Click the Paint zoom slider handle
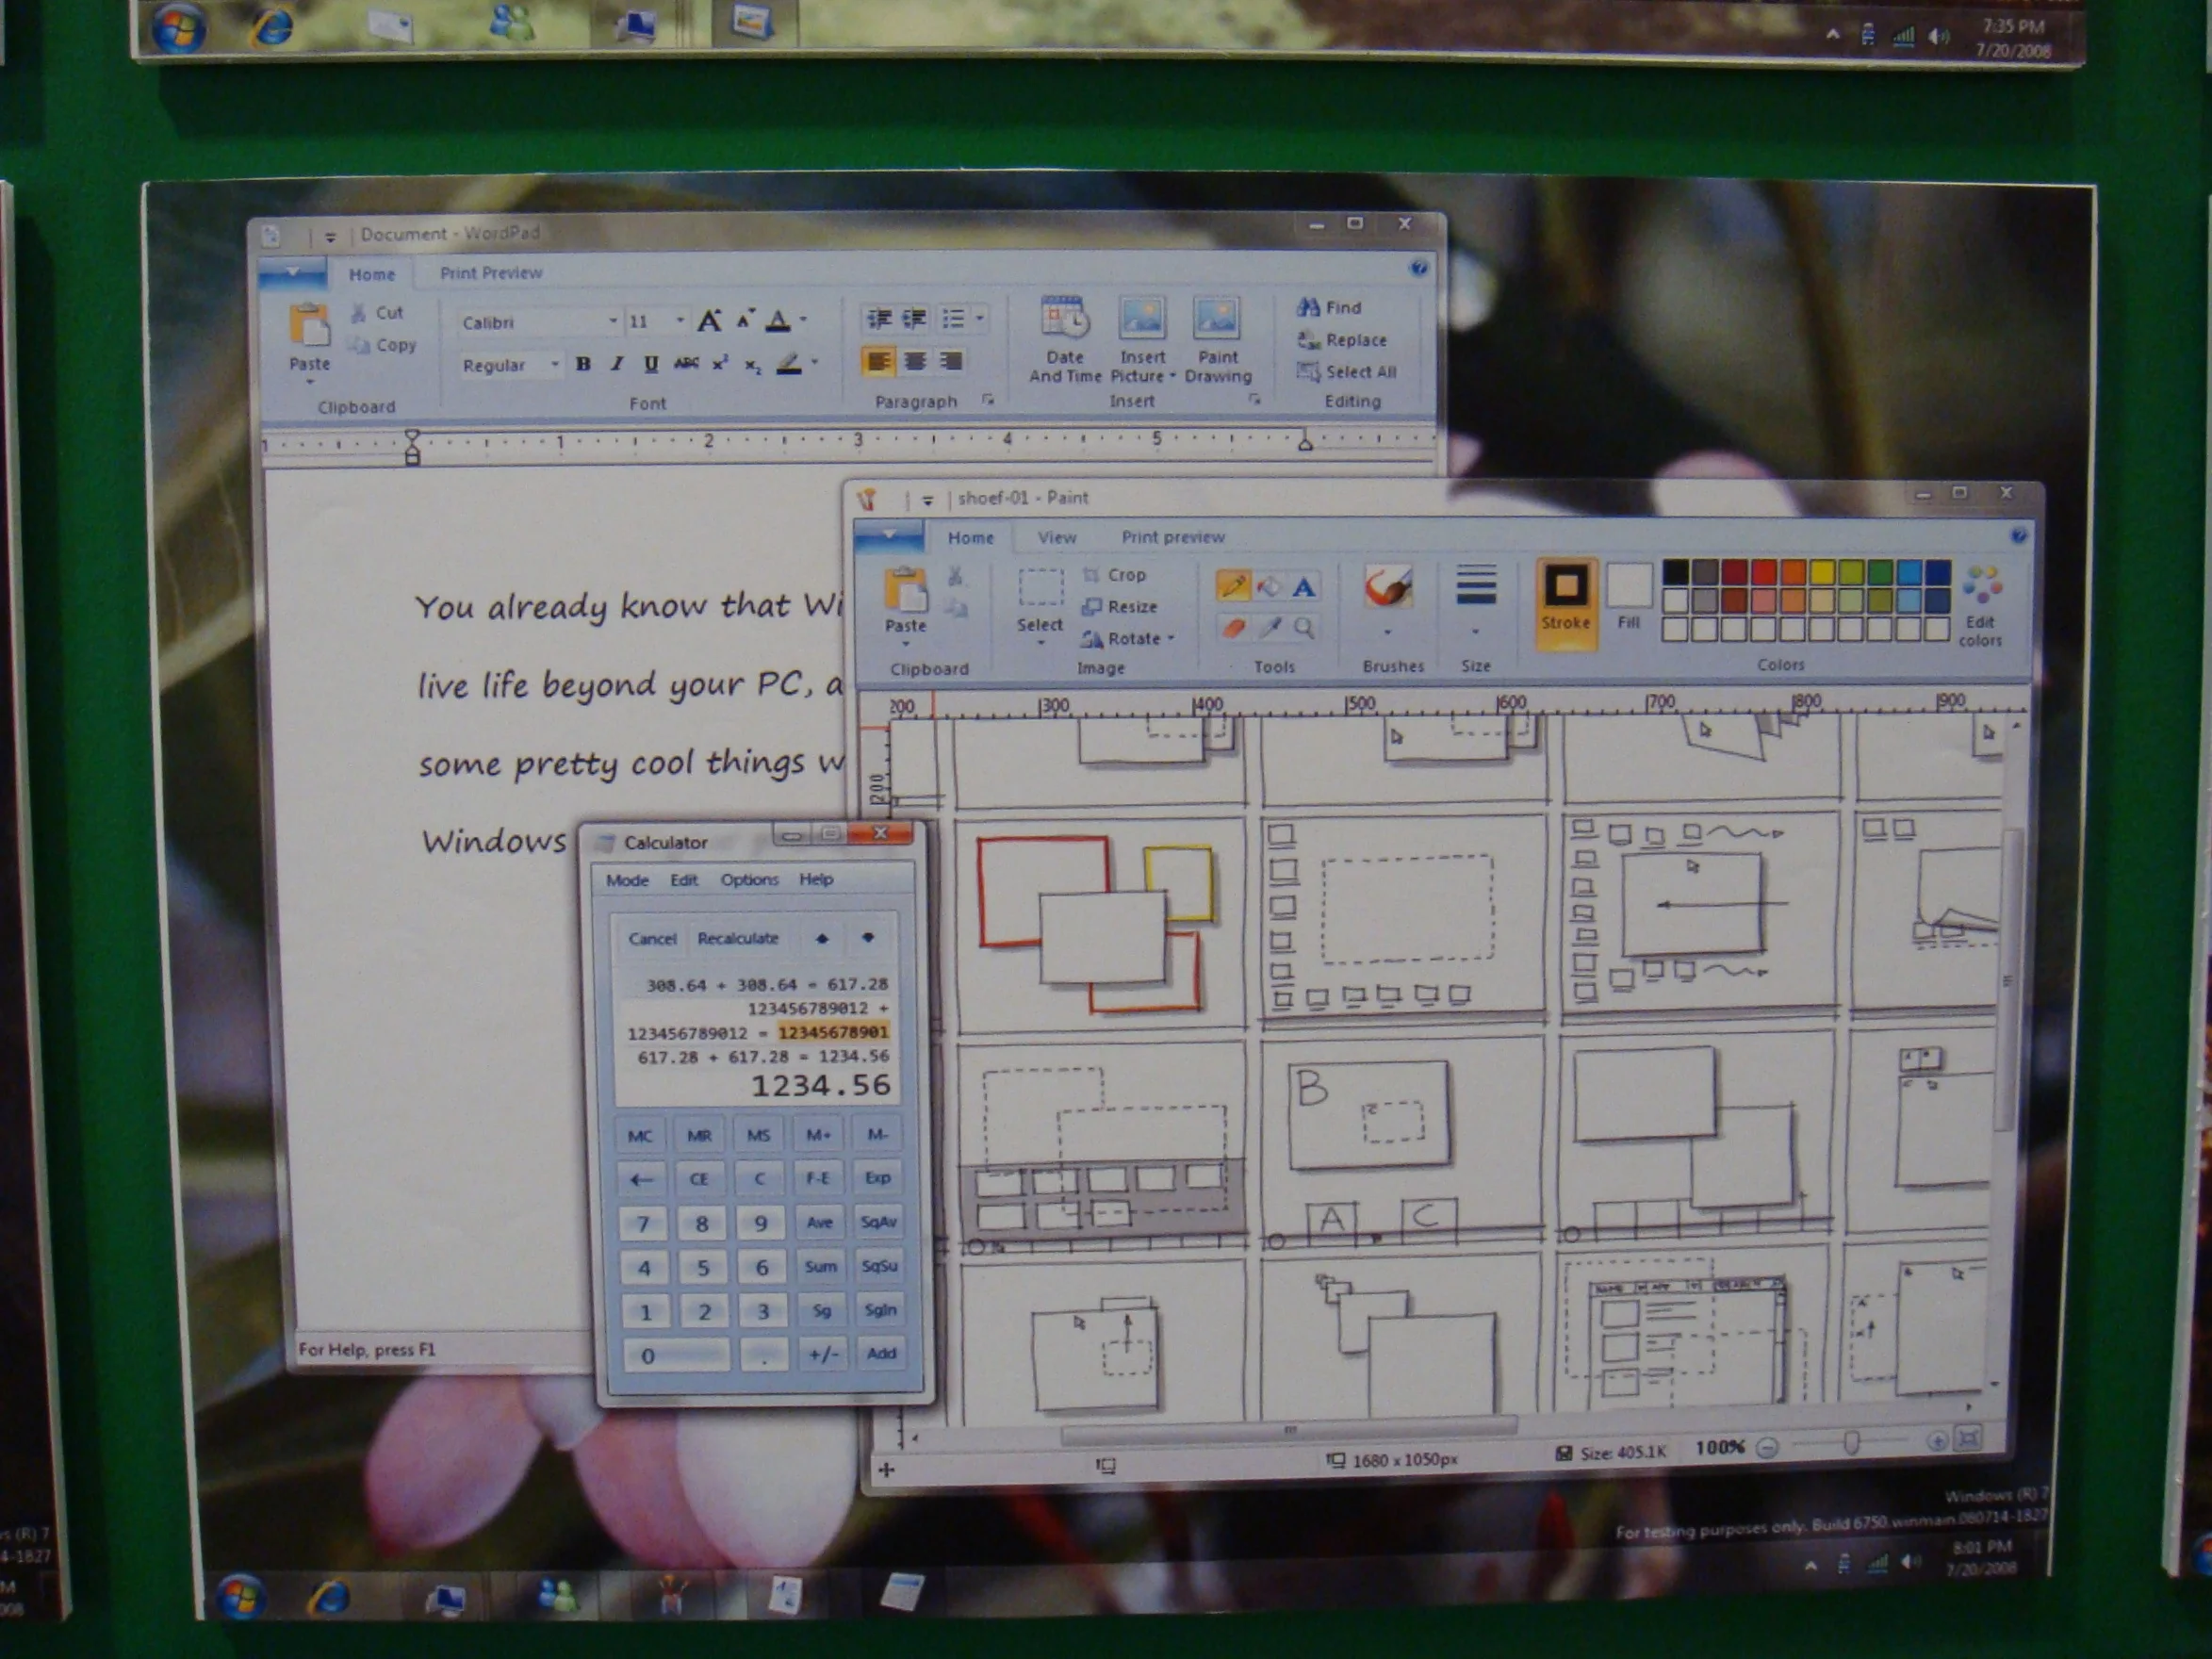The height and width of the screenshot is (1659, 2212). (1851, 1441)
